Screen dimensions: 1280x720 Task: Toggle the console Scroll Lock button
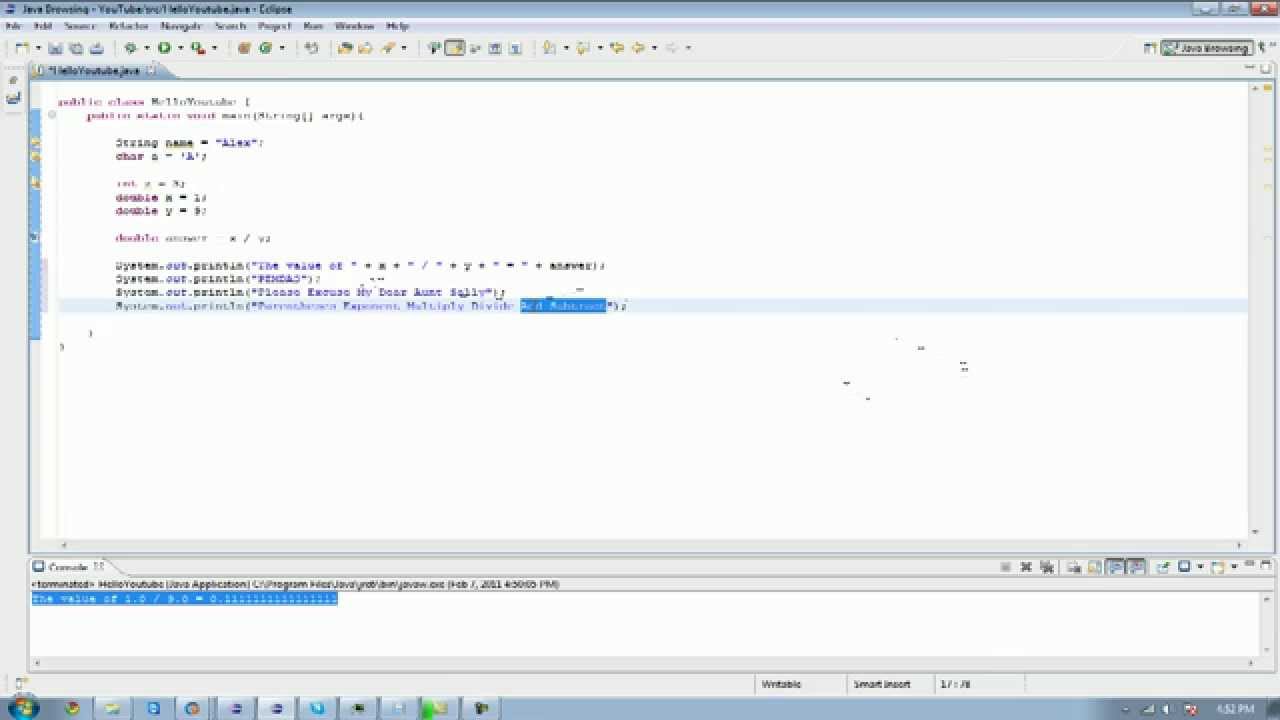(1095, 567)
